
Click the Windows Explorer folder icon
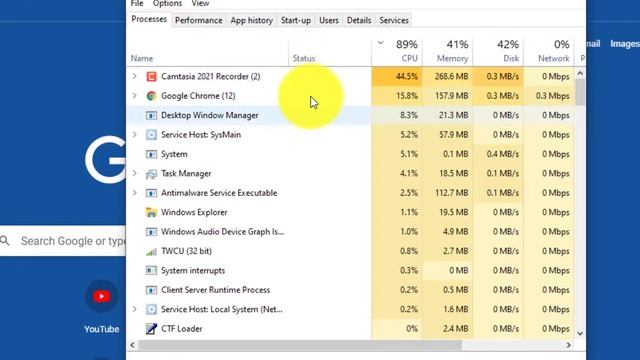tap(151, 212)
